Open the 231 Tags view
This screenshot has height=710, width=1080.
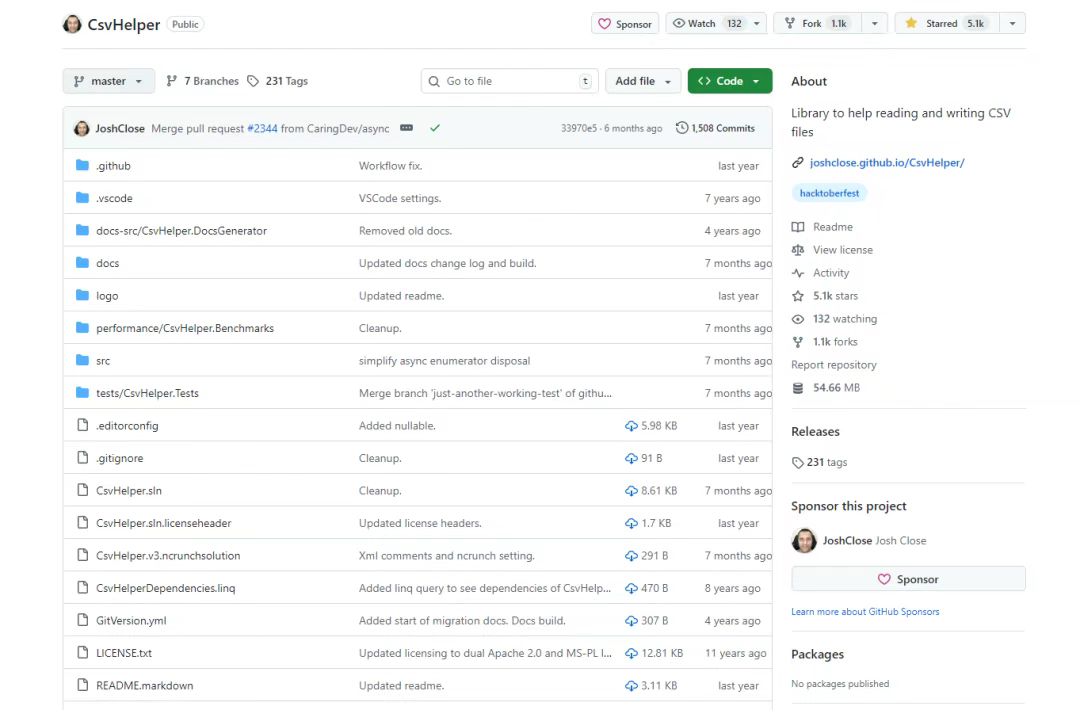point(278,81)
